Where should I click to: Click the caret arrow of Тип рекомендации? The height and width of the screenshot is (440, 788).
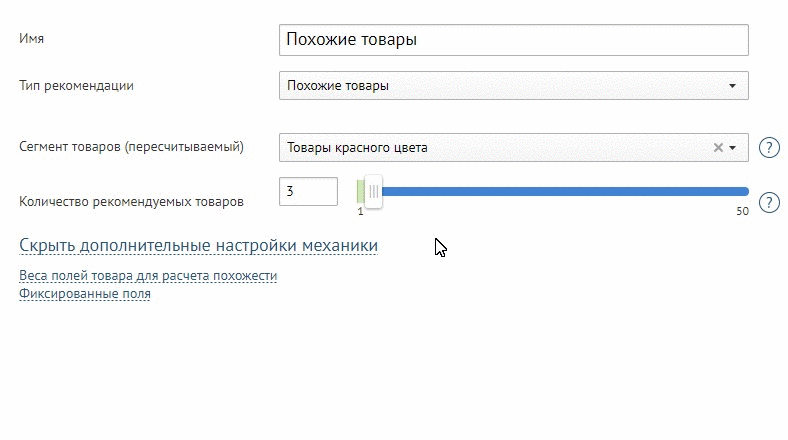[x=733, y=86]
